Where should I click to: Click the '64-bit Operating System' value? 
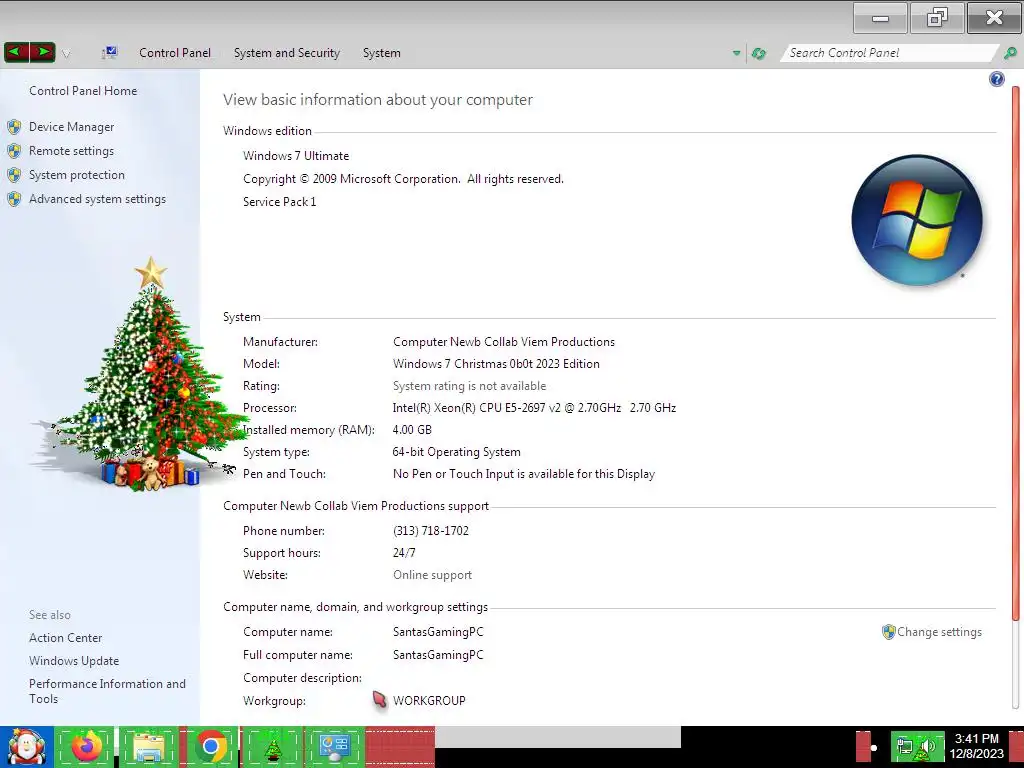click(x=456, y=452)
